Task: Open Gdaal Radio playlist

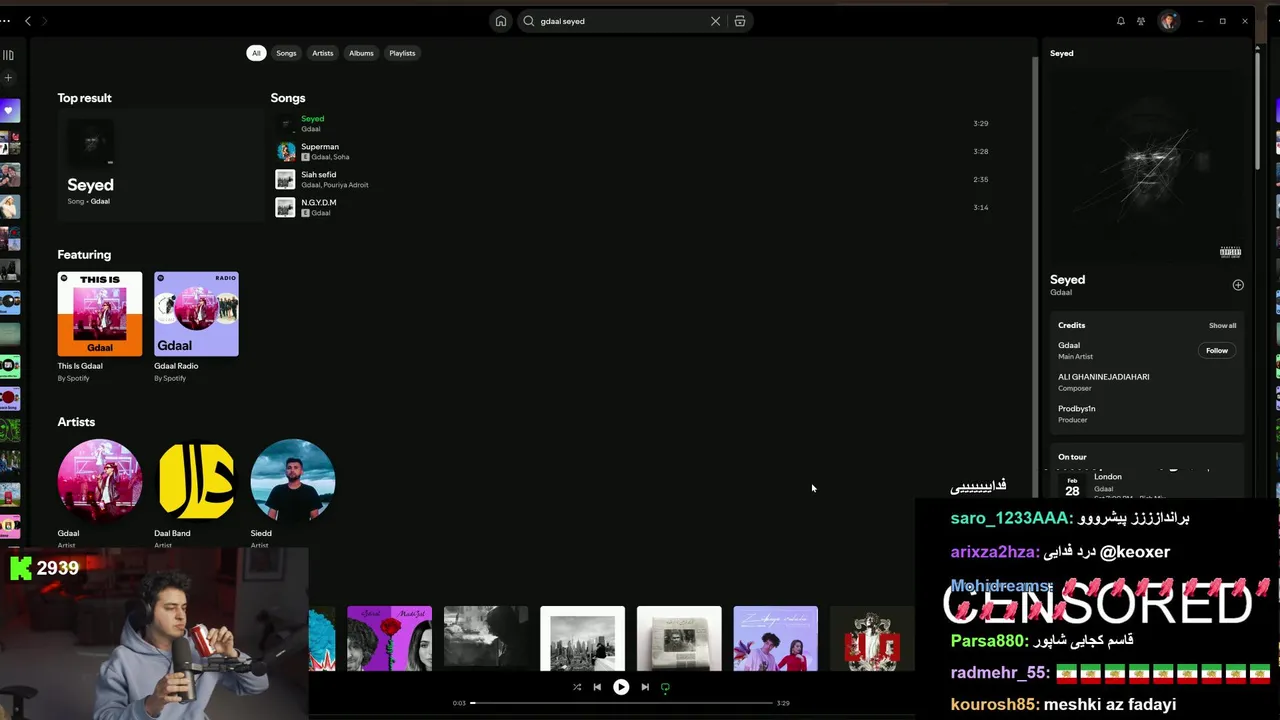Action: click(196, 326)
